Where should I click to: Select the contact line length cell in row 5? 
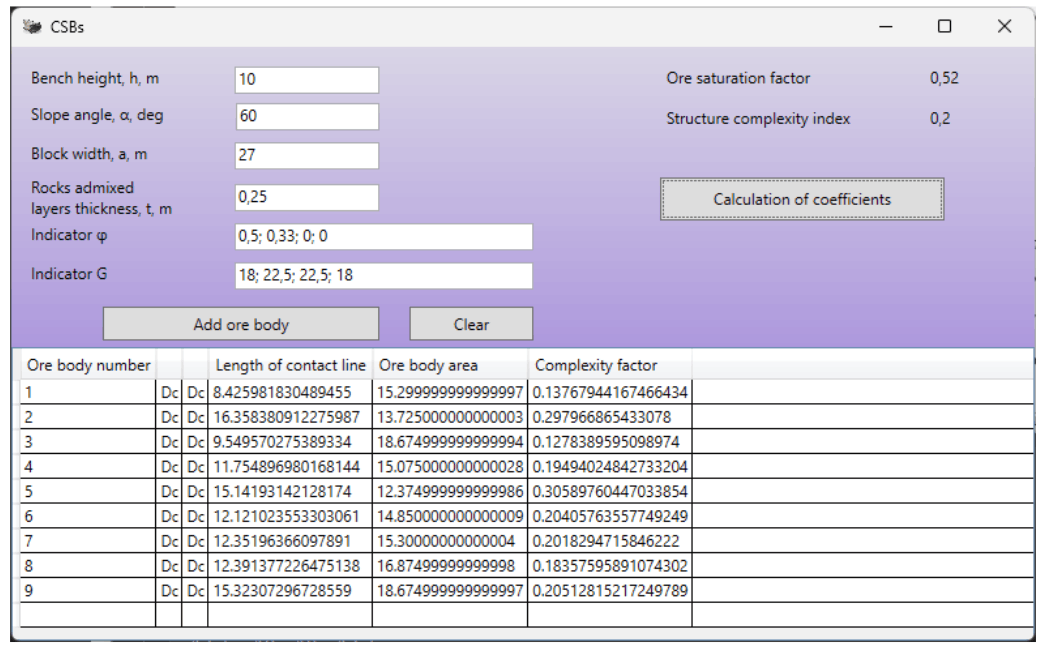(x=289, y=491)
